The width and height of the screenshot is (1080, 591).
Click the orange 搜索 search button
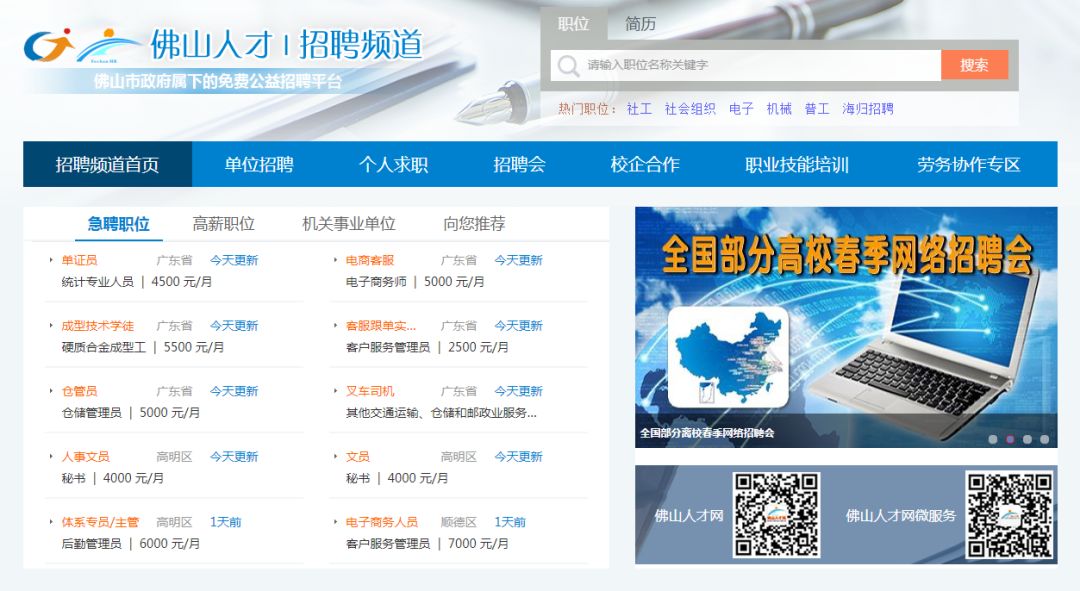(x=975, y=66)
